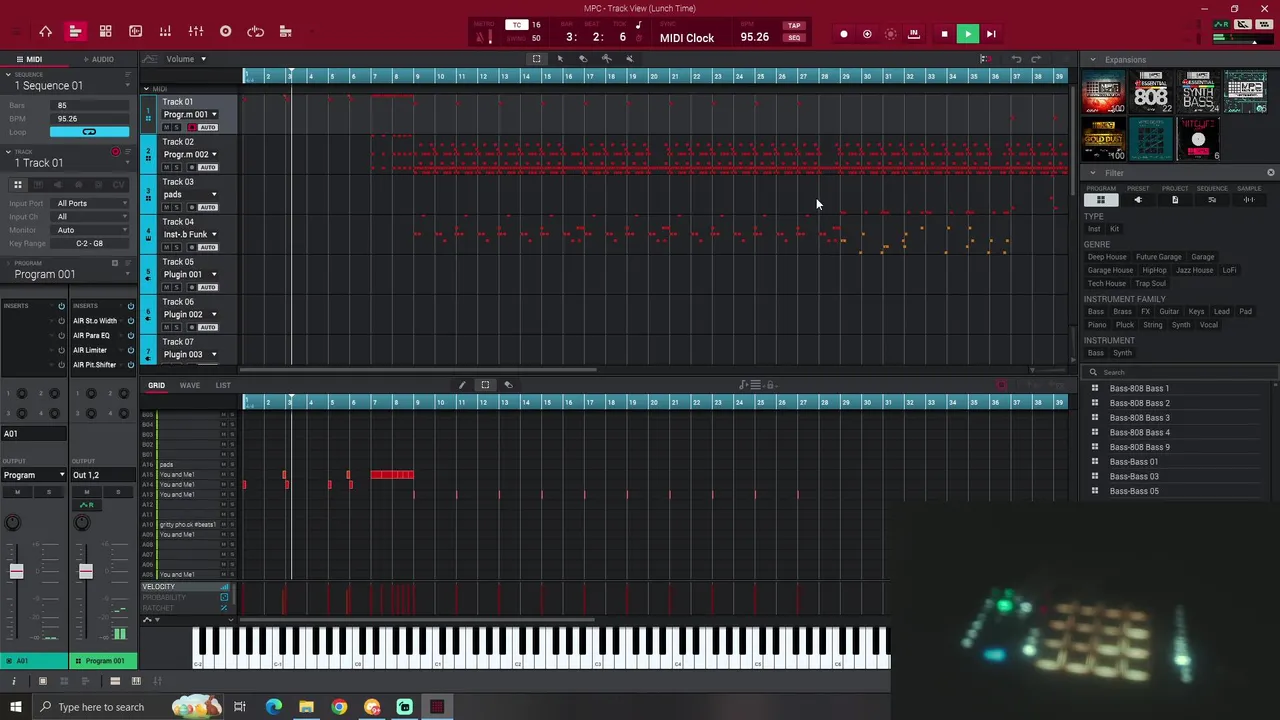Switch to the LIST editor tab
1280x720 pixels.
coord(223,385)
